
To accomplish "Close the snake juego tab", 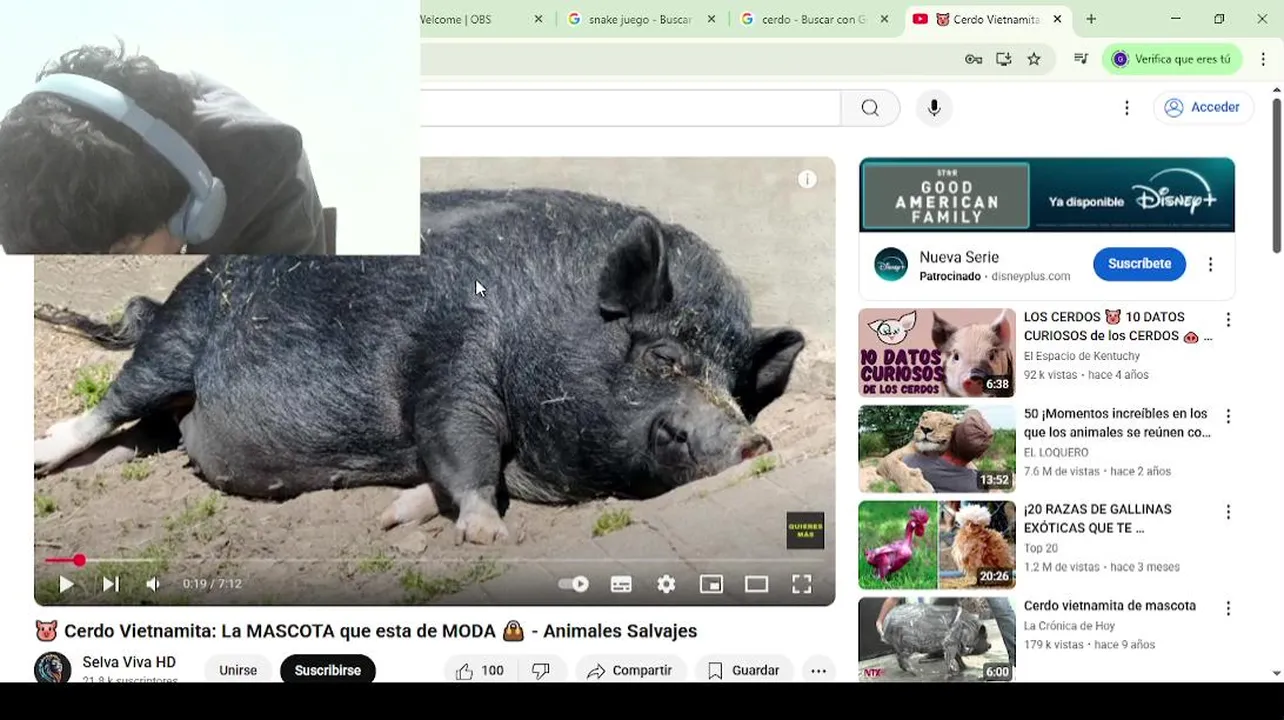I will click(711, 19).
